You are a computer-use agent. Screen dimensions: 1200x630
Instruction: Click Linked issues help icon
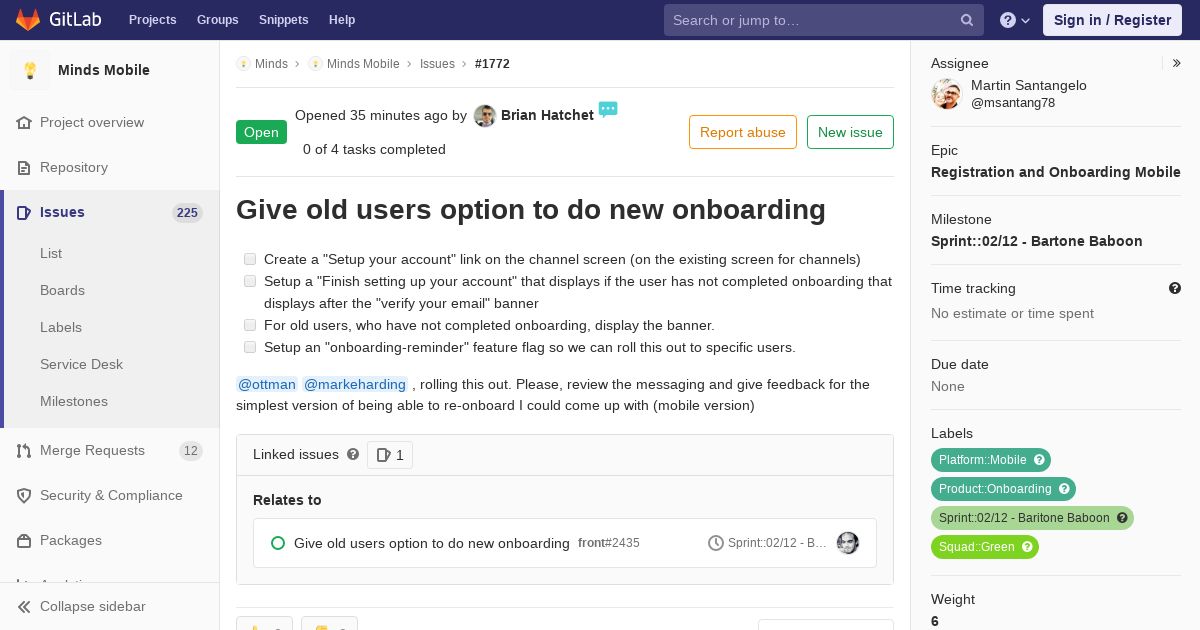click(x=353, y=454)
